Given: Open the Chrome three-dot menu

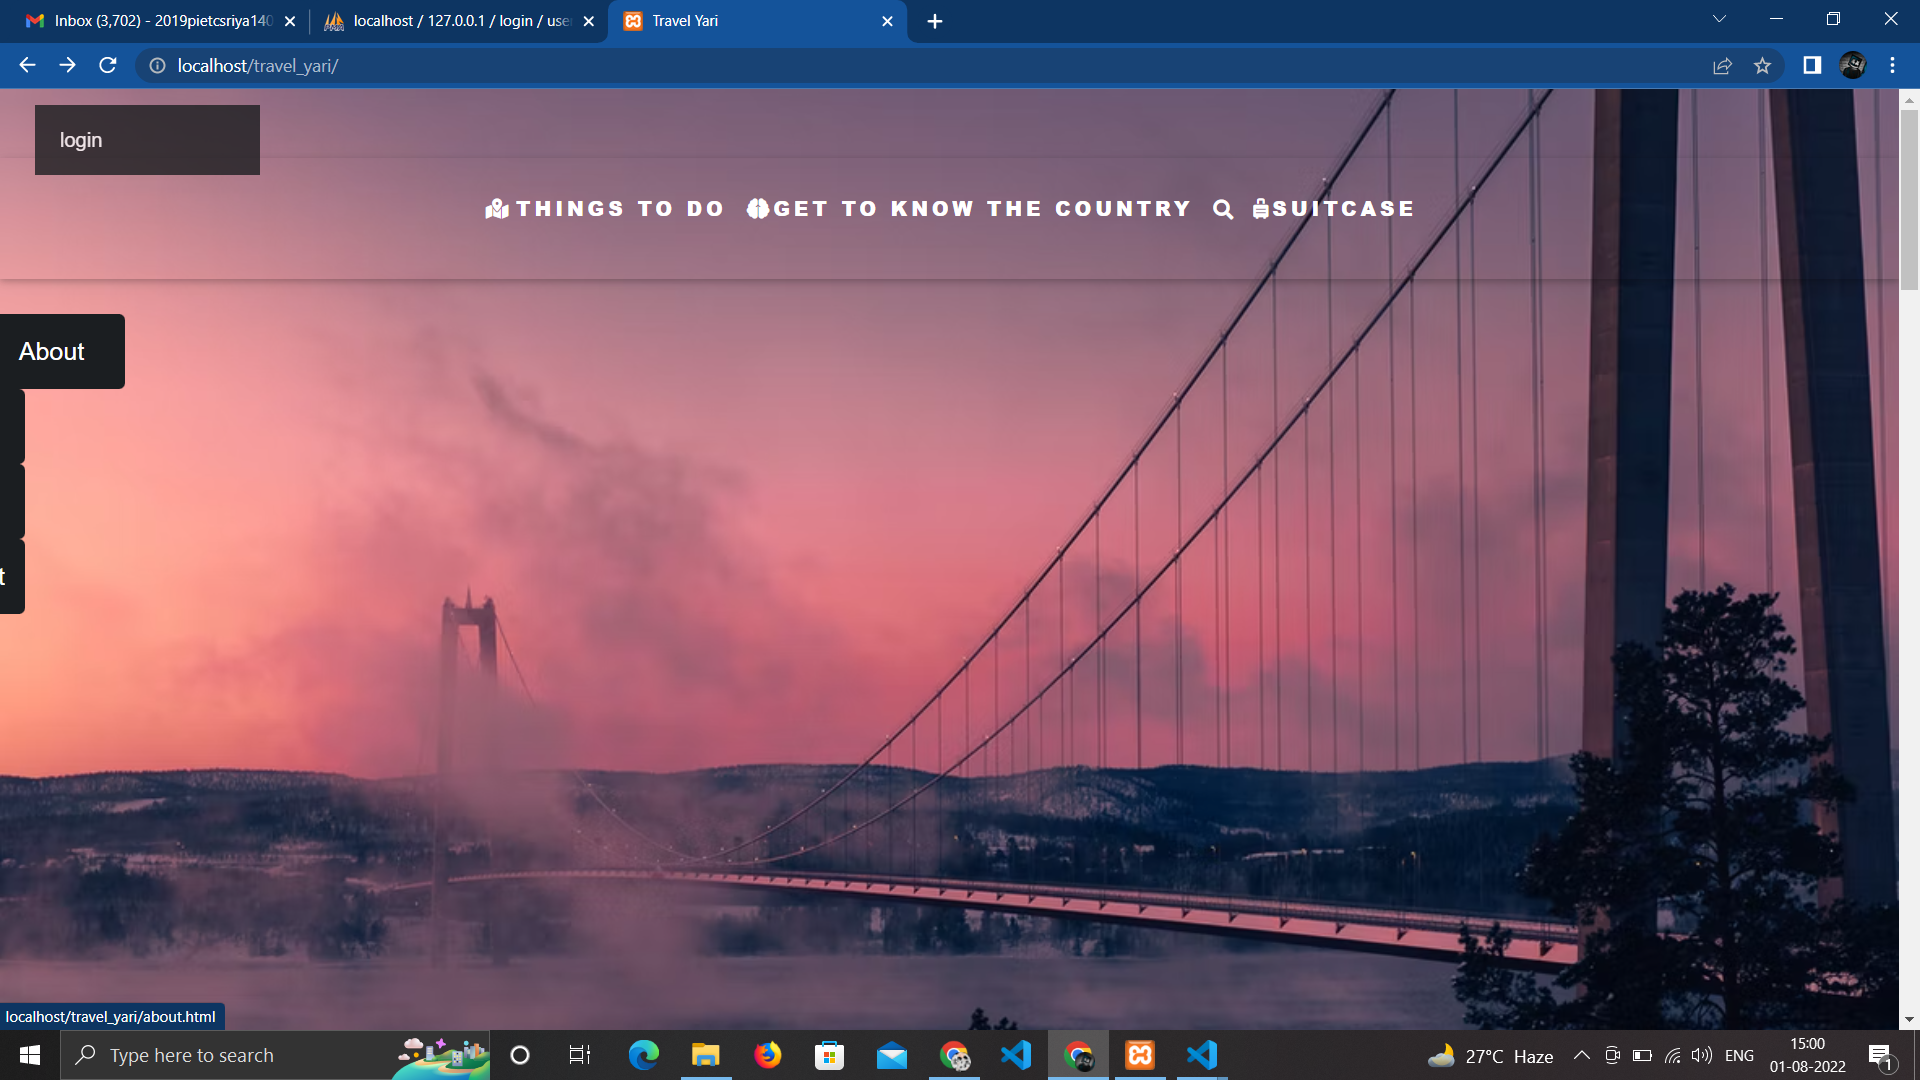Looking at the screenshot, I should click(x=1892, y=66).
